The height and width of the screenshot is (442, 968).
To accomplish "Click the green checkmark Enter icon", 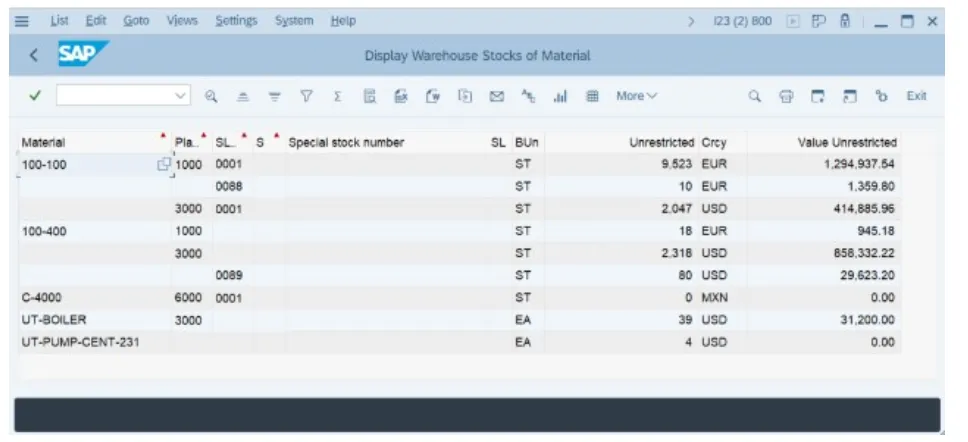I will (x=35, y=96).
